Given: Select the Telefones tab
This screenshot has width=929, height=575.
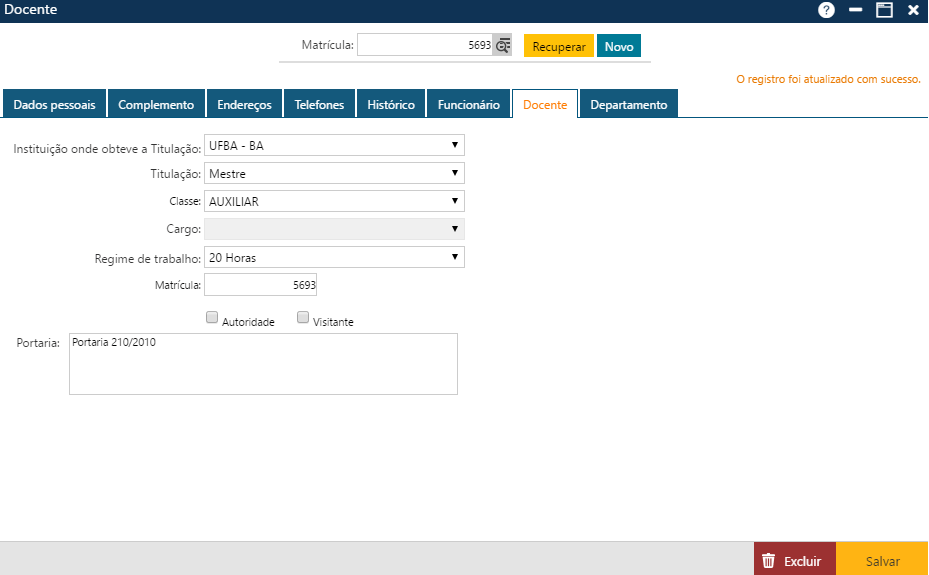Looking at the screenshot, I should [x=319, y=104].
